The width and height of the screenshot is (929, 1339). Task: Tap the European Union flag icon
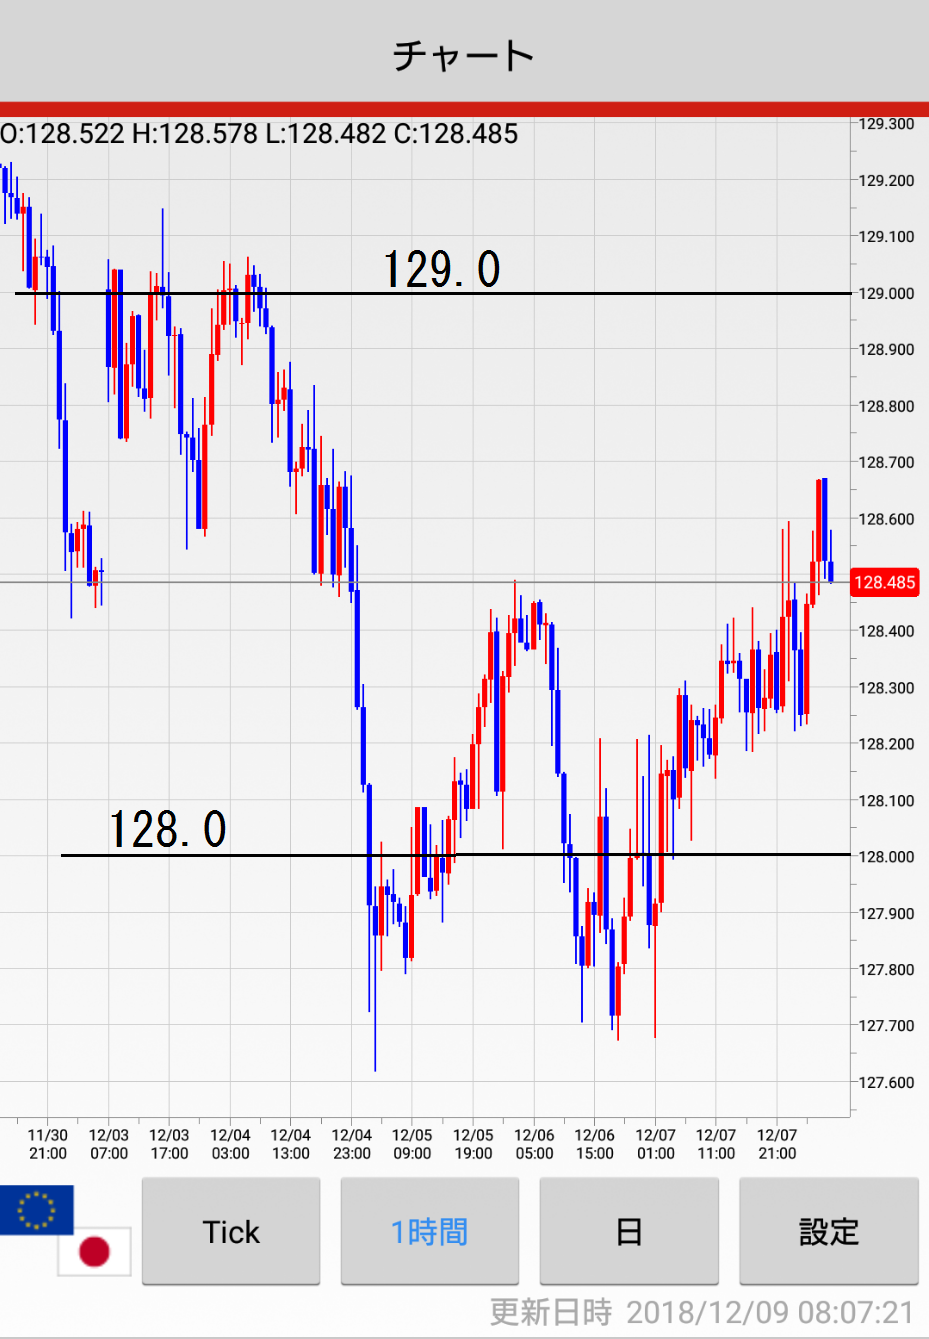[x=37, y=1209]
